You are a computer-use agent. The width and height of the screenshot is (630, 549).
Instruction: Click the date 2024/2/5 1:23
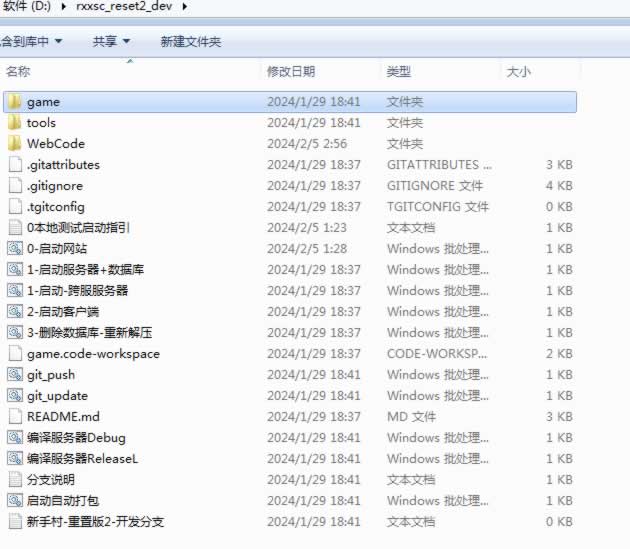tap(307, 227)
